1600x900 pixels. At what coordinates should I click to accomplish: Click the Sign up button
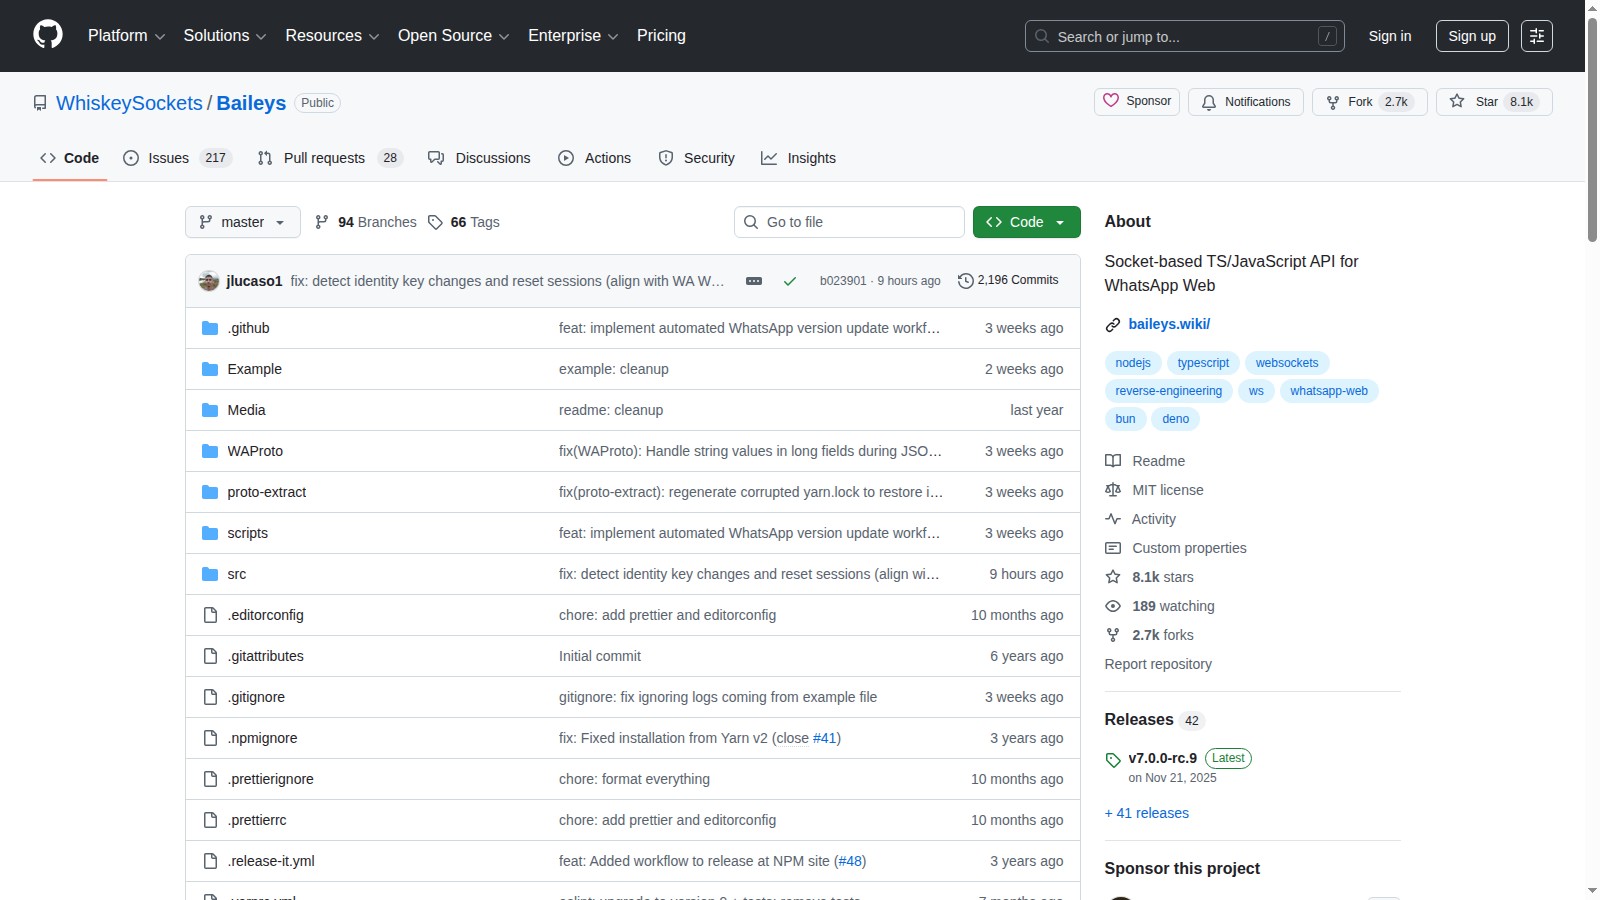pos(1472,36)
